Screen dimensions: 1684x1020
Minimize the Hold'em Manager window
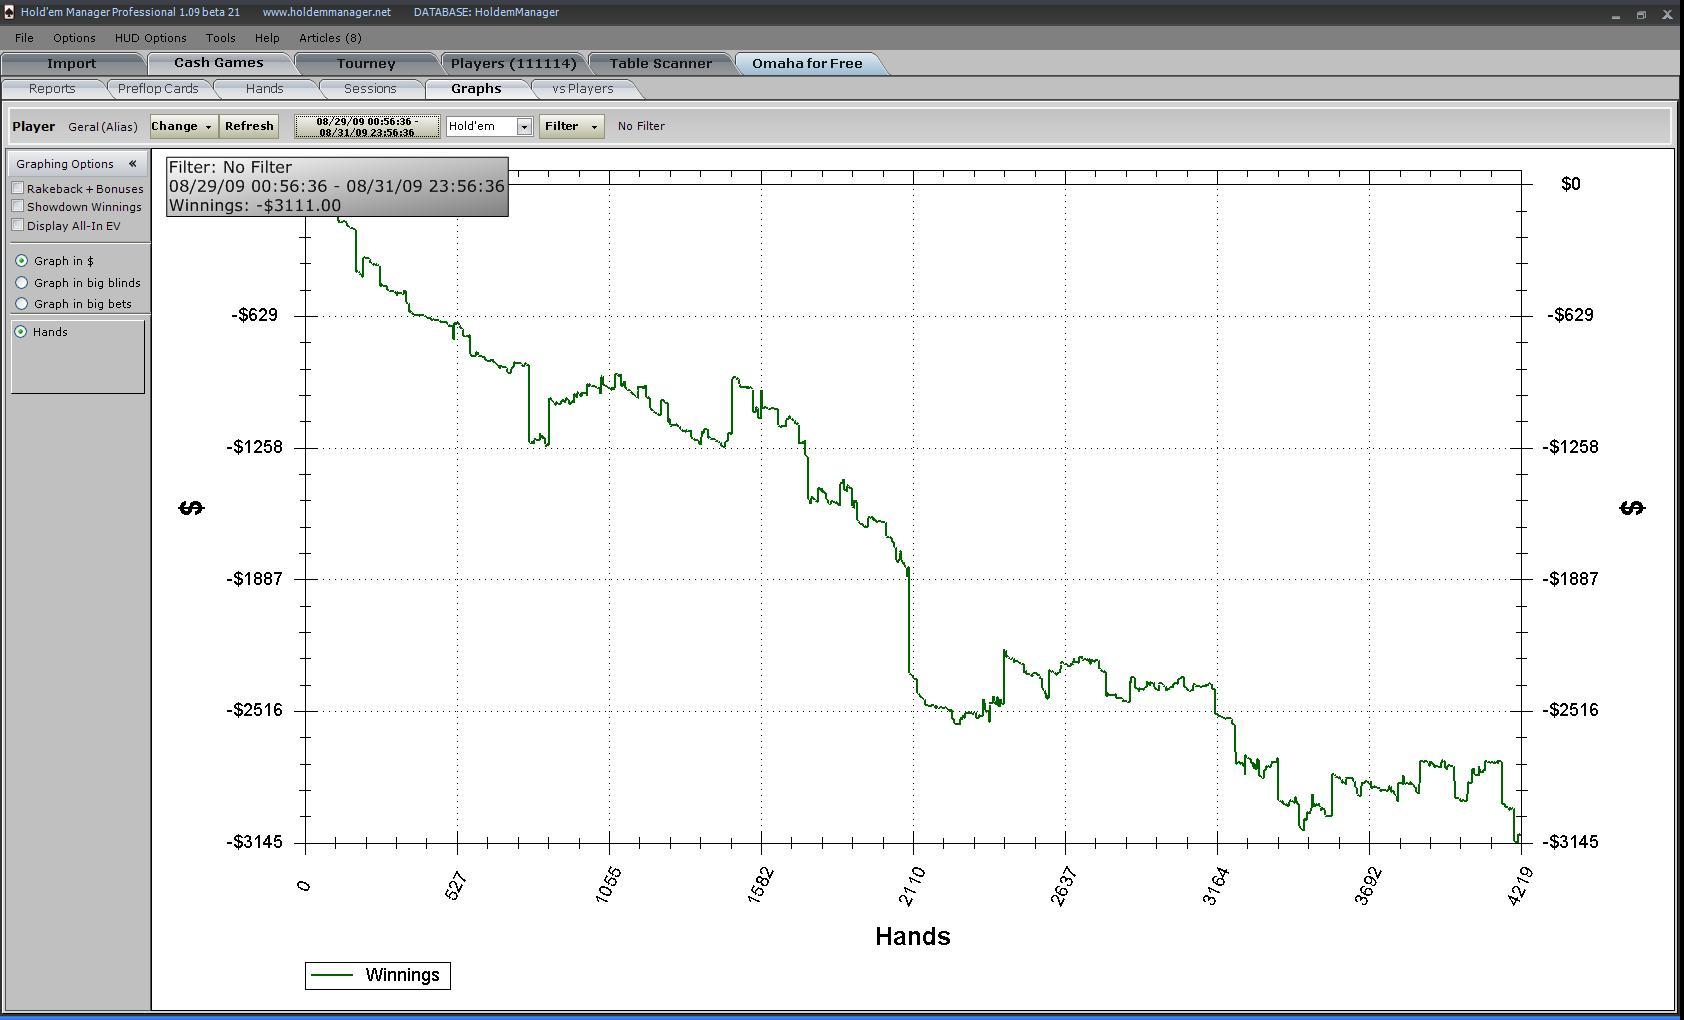(1616, 14)
